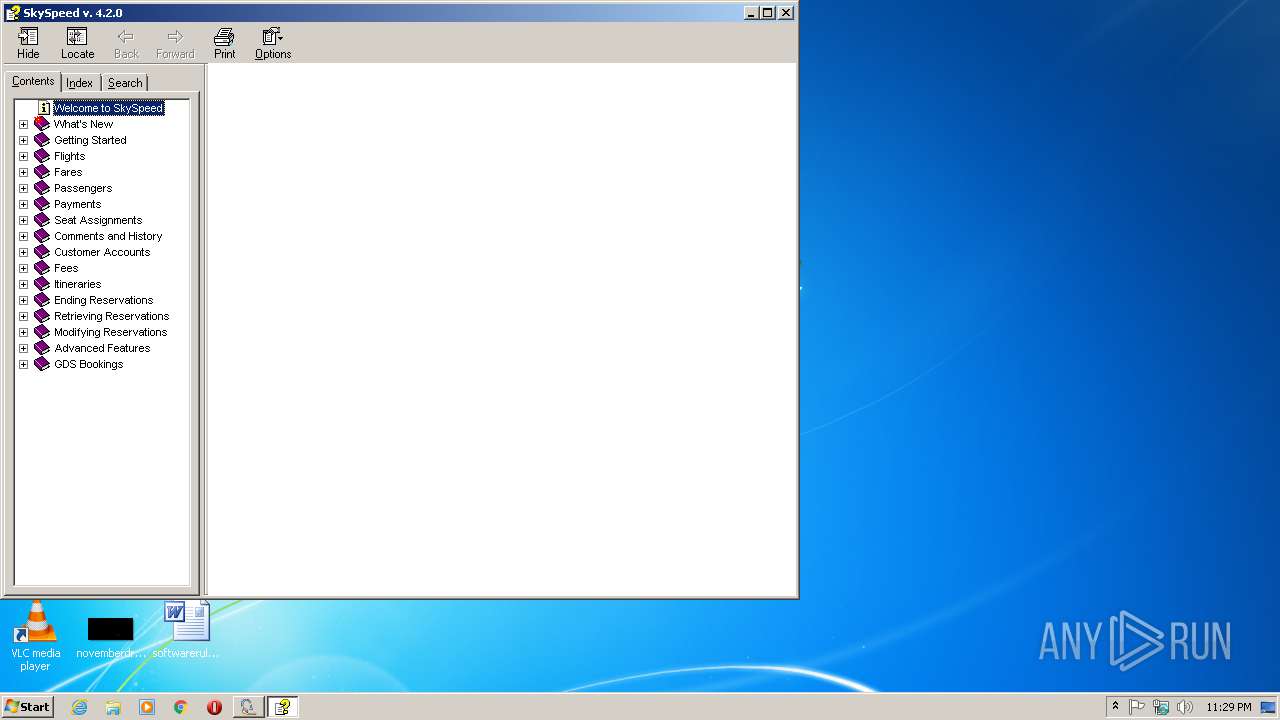Click the Flights book icon

pyautogui.click(x=42, y=156)
